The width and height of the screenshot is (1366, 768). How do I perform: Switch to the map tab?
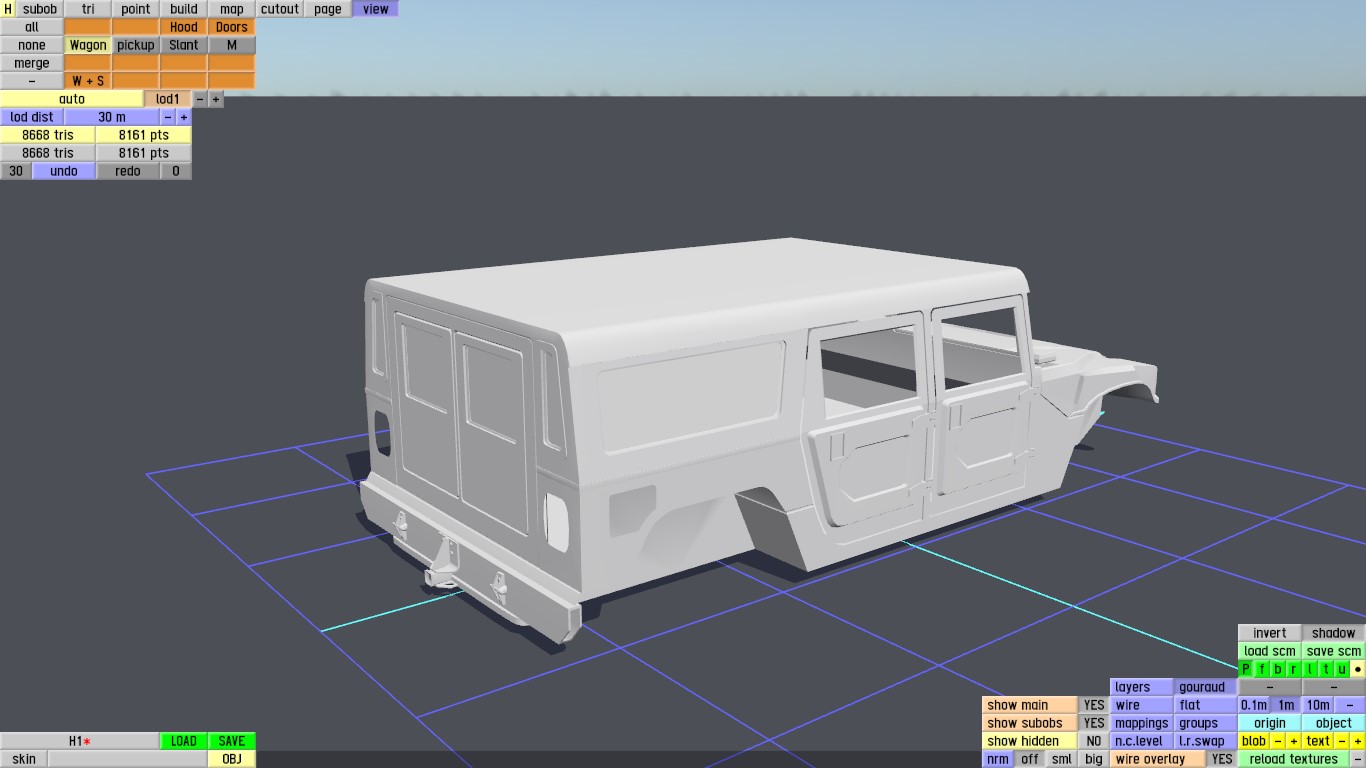tap(232, 9)
